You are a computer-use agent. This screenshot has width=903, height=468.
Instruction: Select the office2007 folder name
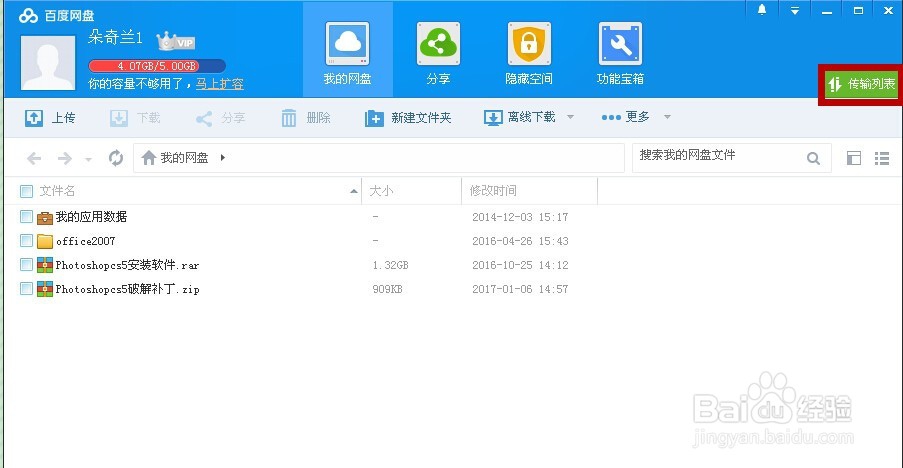coord(85,241)
